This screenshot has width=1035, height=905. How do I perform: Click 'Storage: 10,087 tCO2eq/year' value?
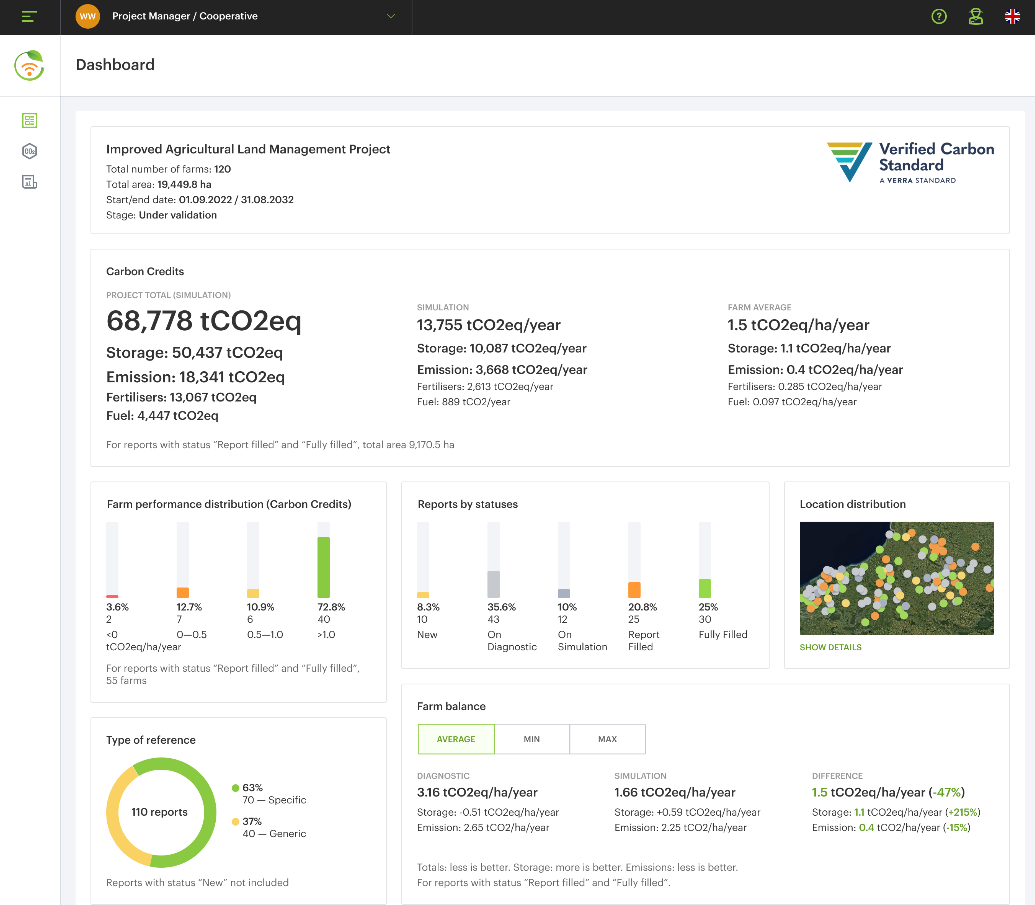[x=502, y=349]
